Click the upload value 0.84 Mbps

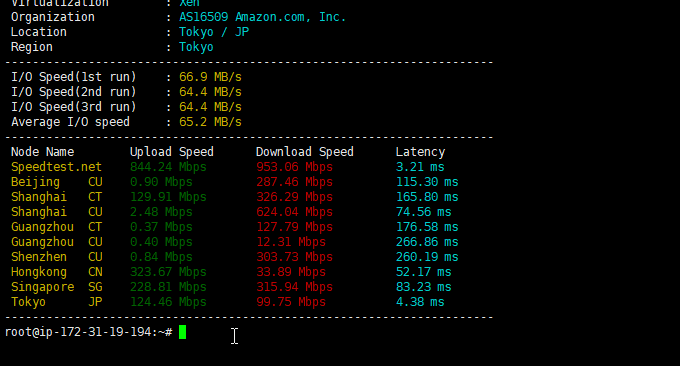point(161,257)
